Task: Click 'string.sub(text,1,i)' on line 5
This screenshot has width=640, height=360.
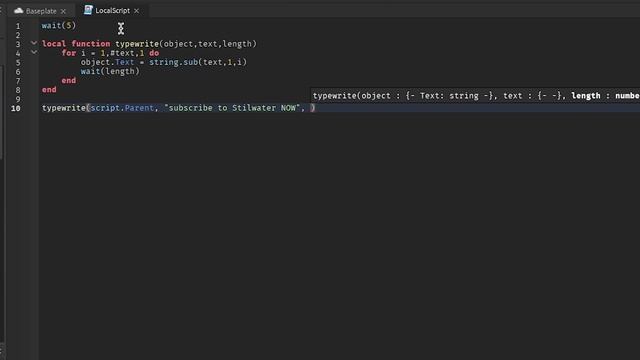Action: [198, 62]
